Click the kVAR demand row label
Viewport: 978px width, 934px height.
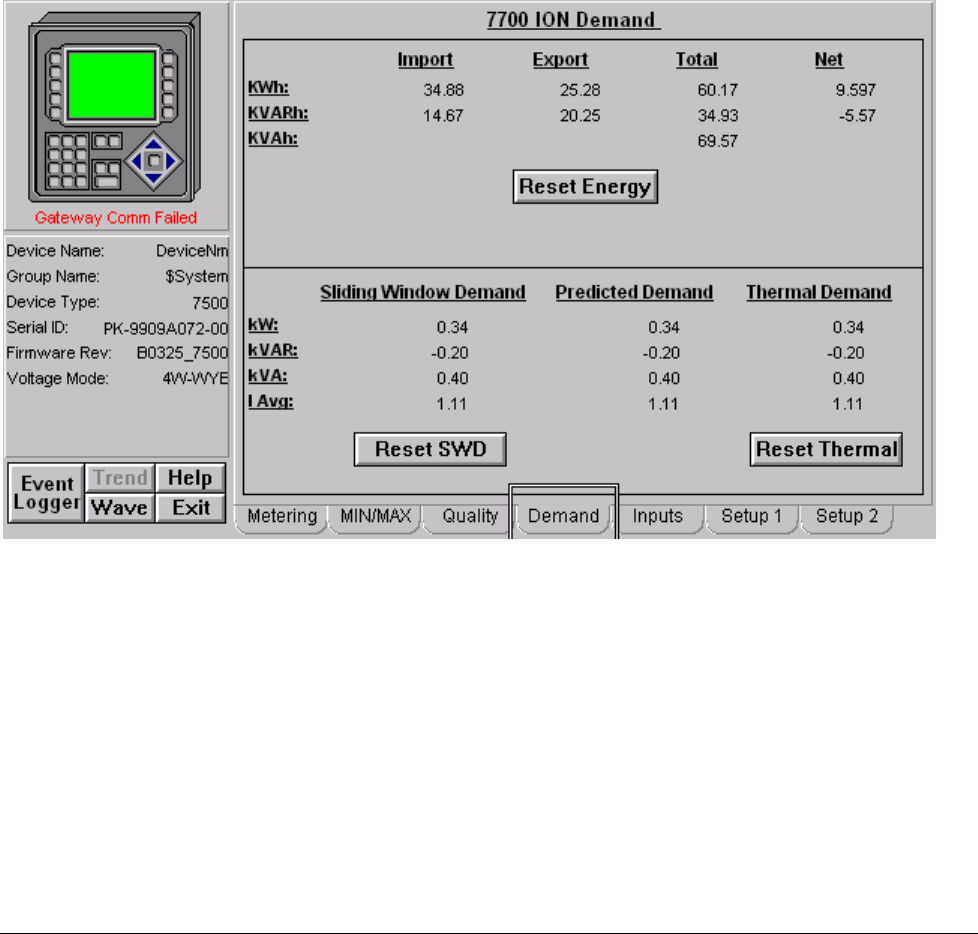pyautogui.click(x=273, y=350)
